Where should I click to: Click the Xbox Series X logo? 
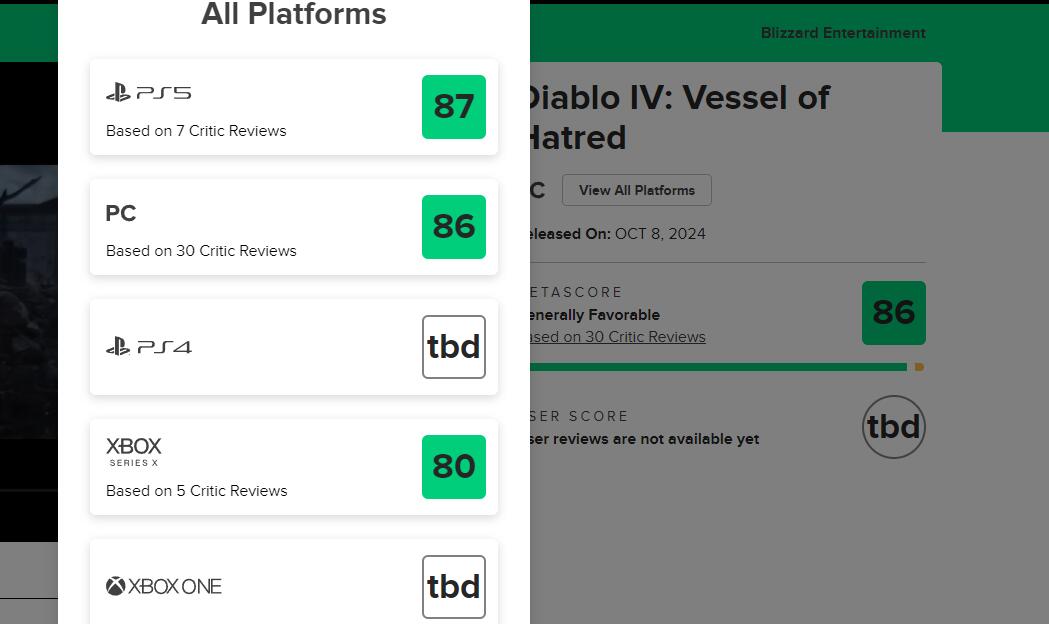(x=134, y=451)
